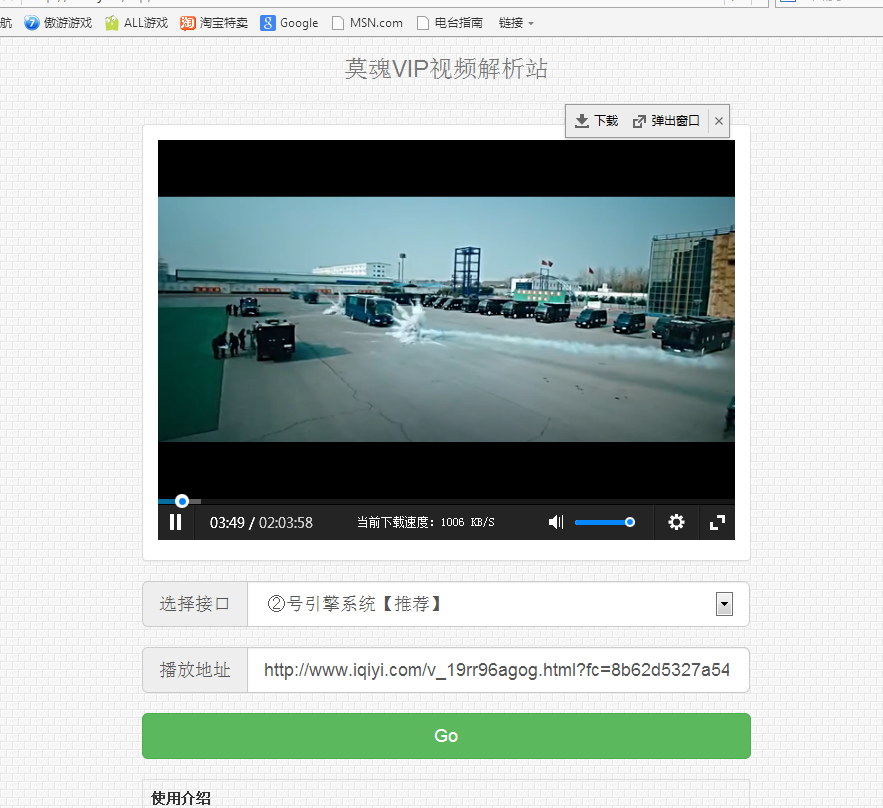
Task: Click the 电台指南 page icon
Action: [x=423, y=23]
